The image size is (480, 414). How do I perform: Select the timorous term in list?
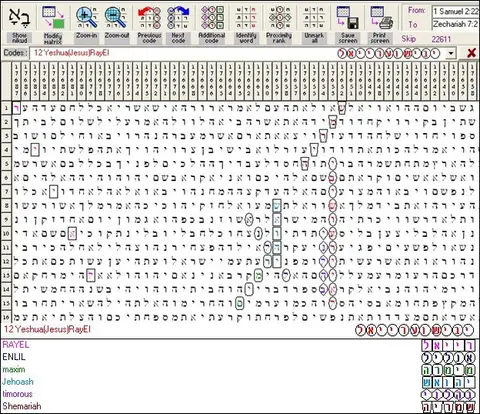click(x=17, y=394)
